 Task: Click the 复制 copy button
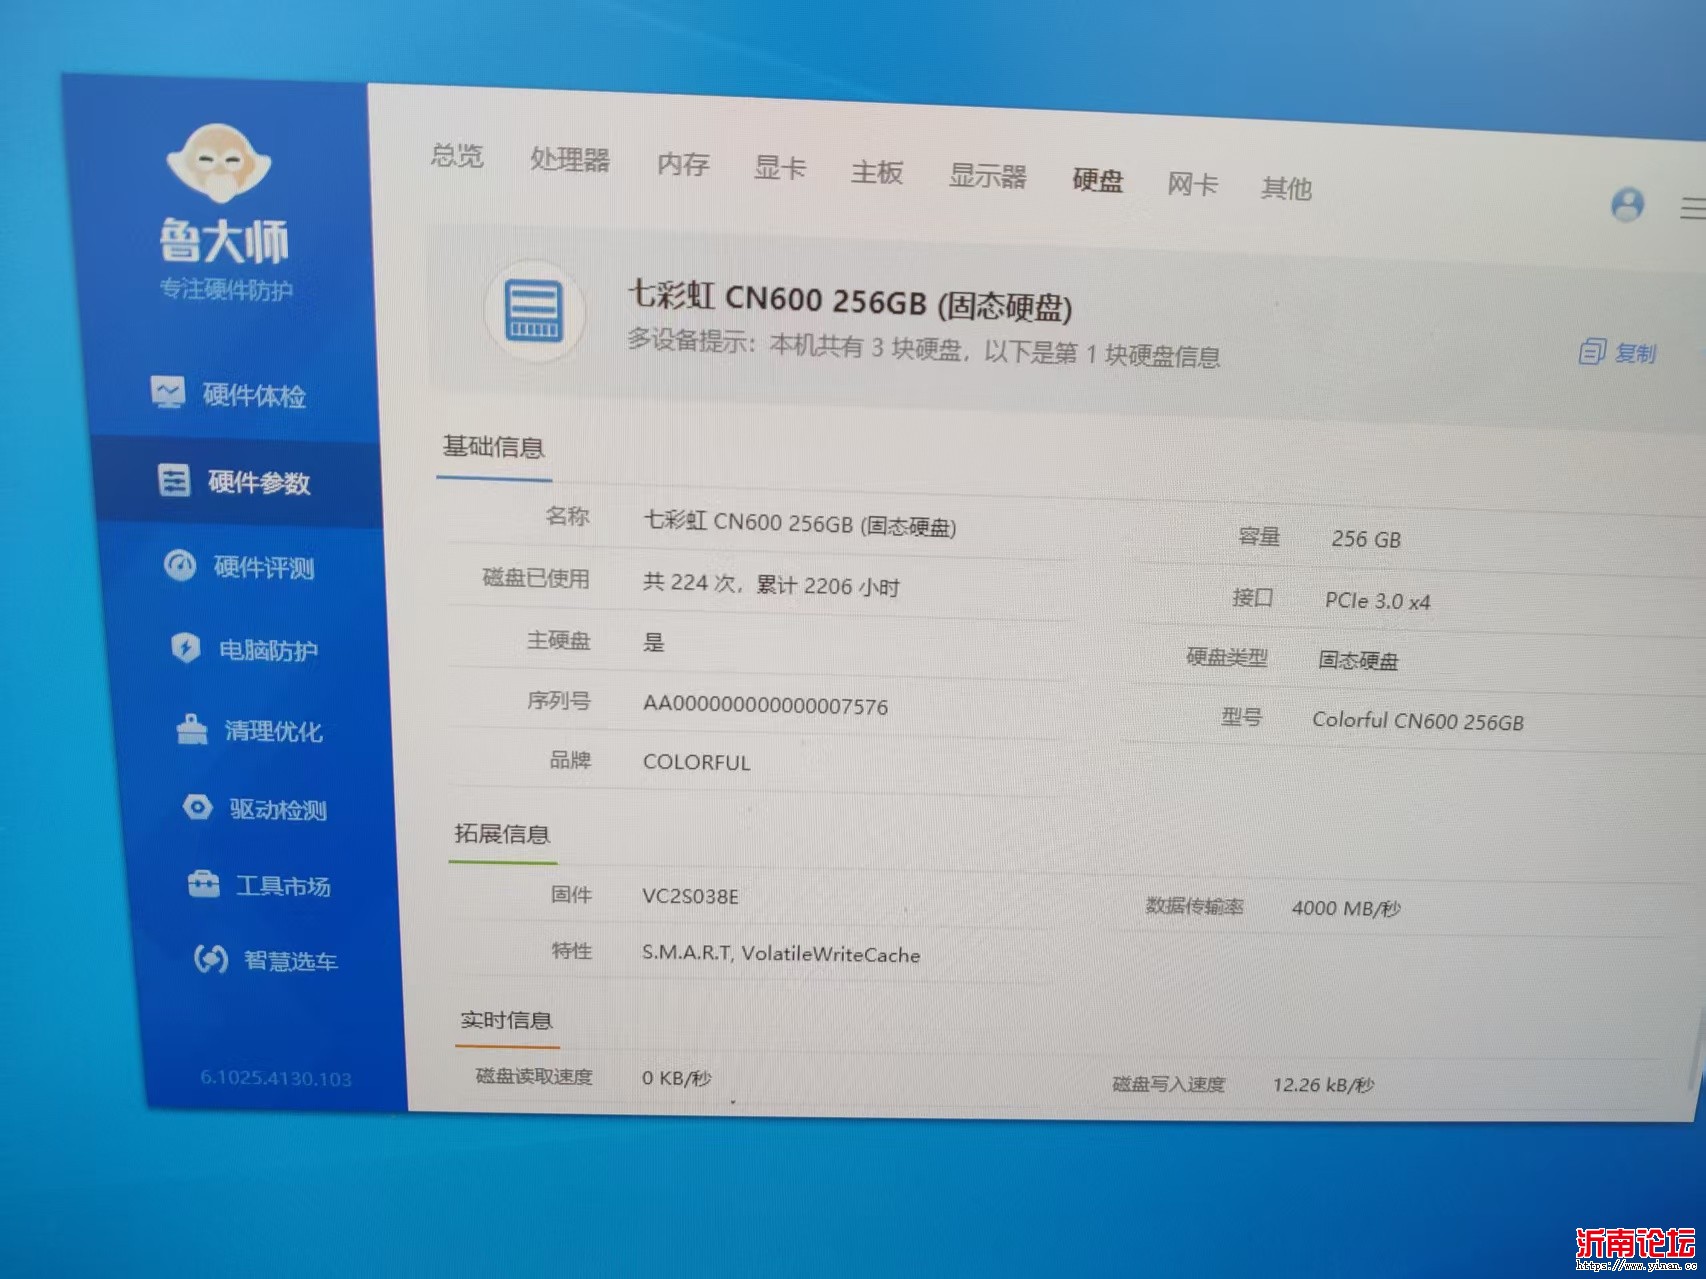click(x=1619, y=352)
